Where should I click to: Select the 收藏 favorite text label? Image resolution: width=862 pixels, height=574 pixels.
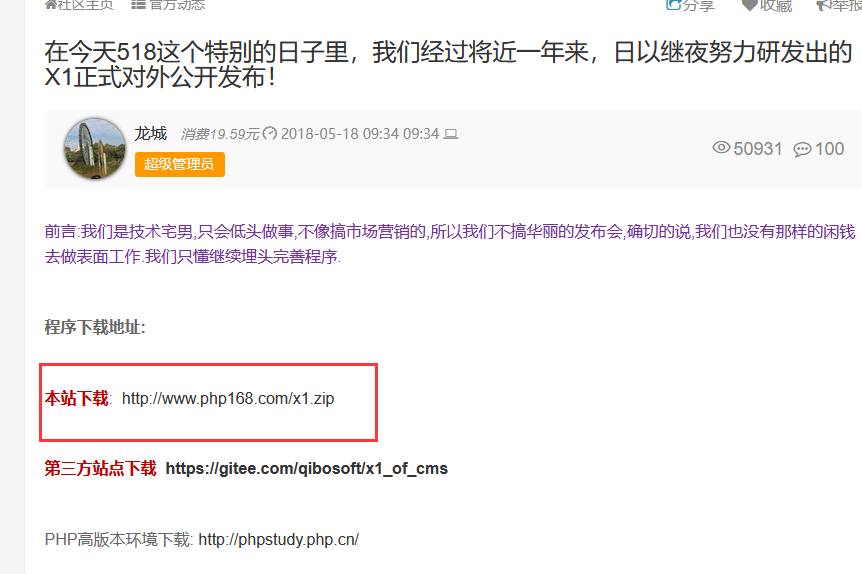(776, 5)
